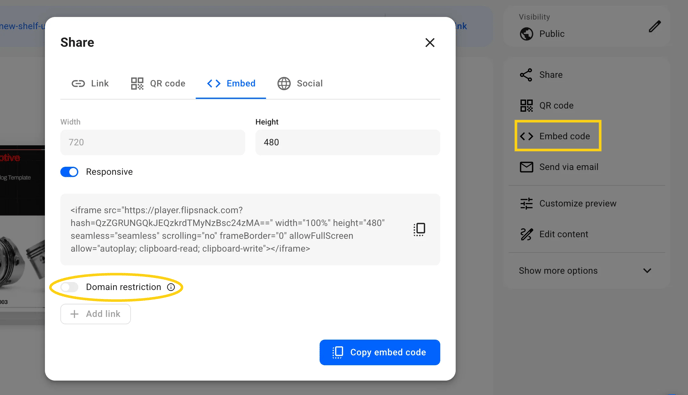Screen dimensions: 688x395
Task: Edit visibility with the pencil icon
Action: click(x=654, y=27)
